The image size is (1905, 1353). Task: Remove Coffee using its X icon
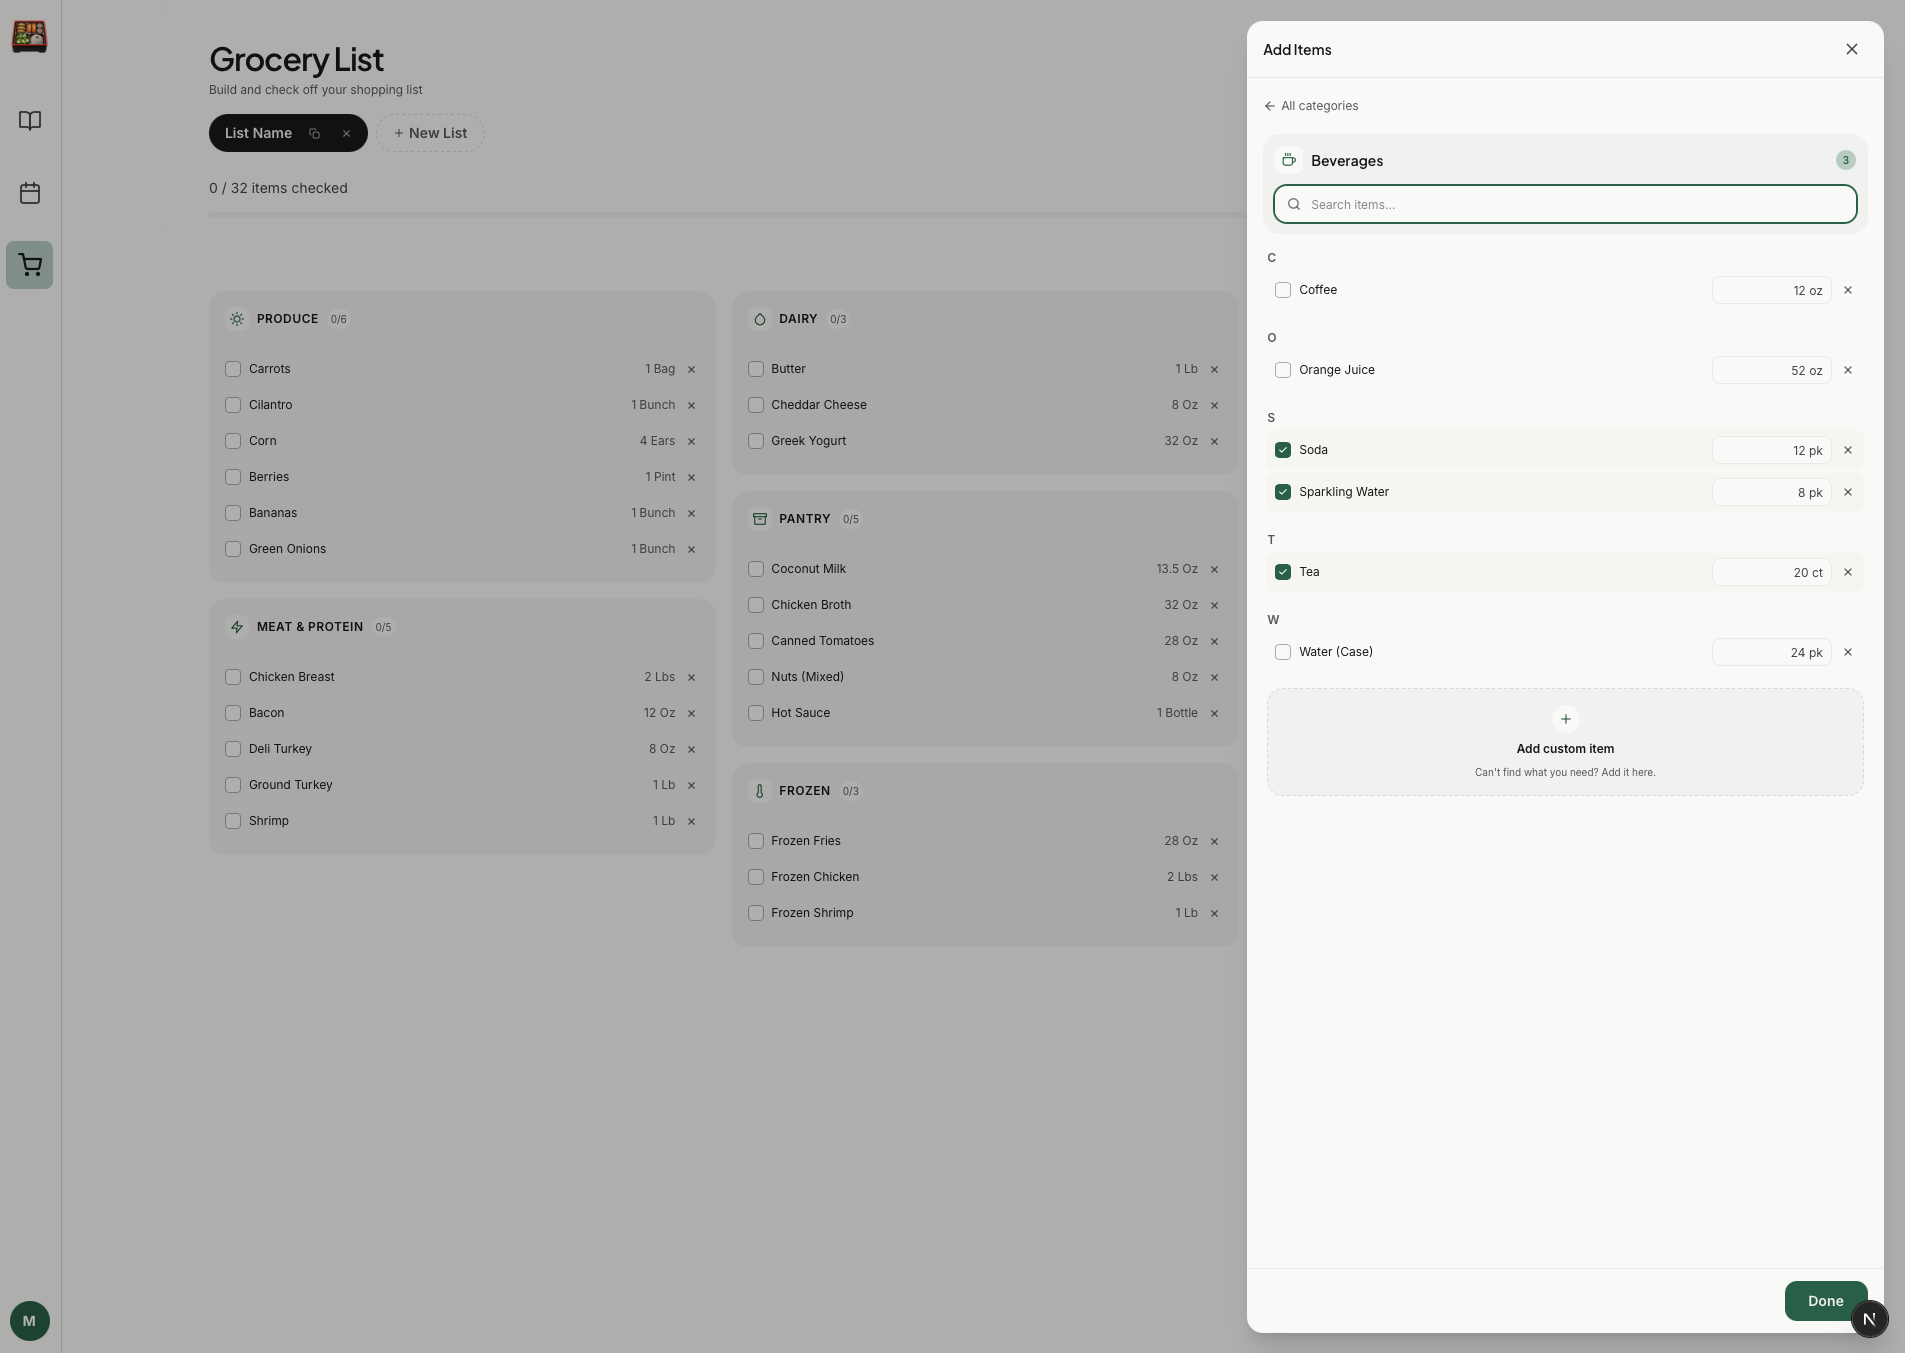pos(1848,290)
